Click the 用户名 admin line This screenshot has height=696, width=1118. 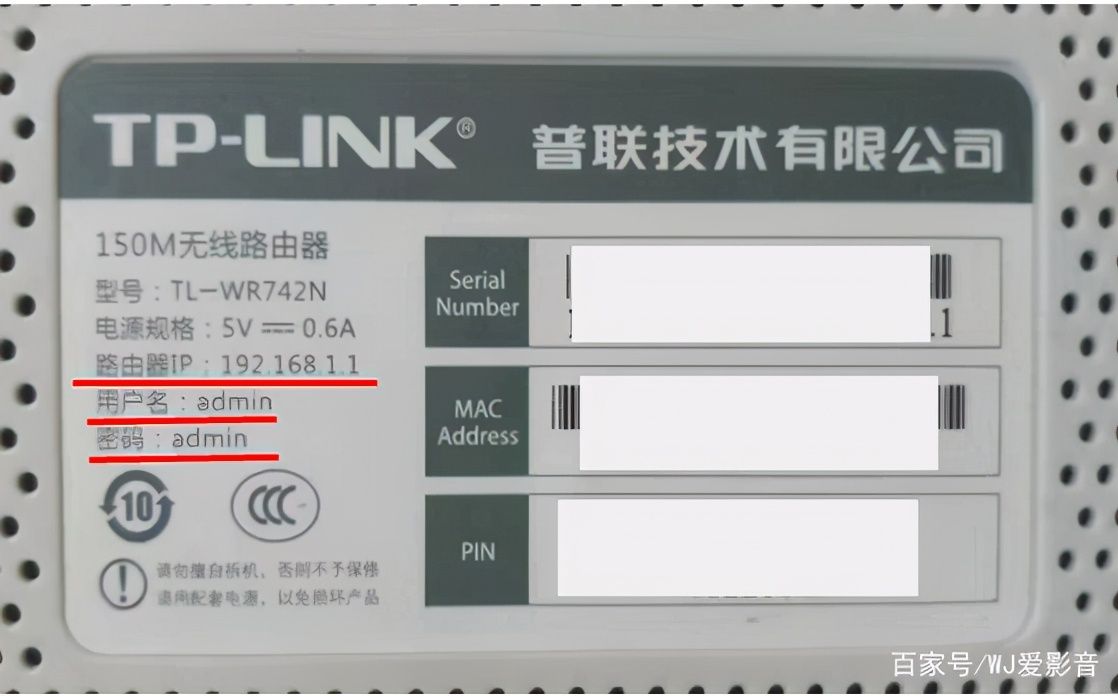click(x=184, y=402)
